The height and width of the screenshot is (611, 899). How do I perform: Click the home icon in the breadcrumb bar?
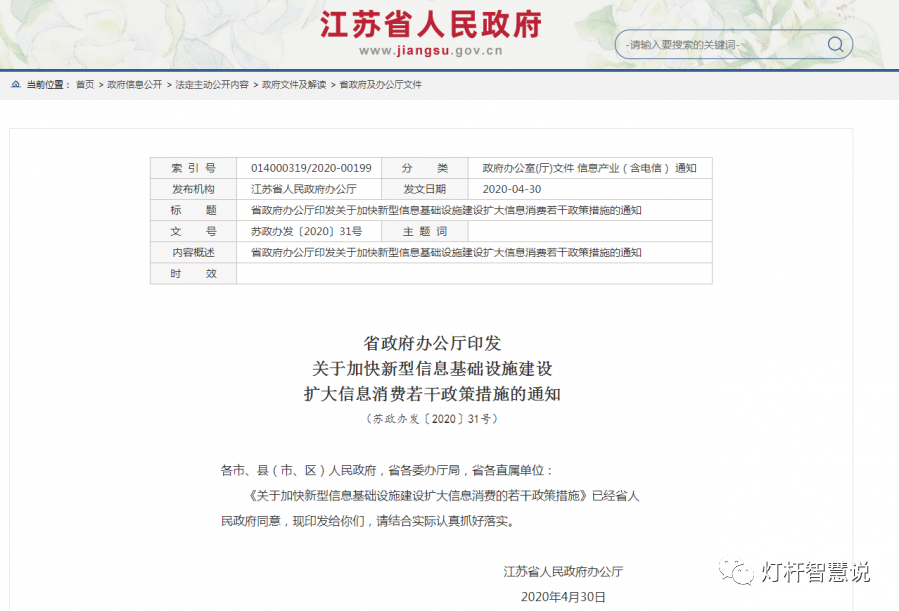pyautogui.click(x=14, y=85)
